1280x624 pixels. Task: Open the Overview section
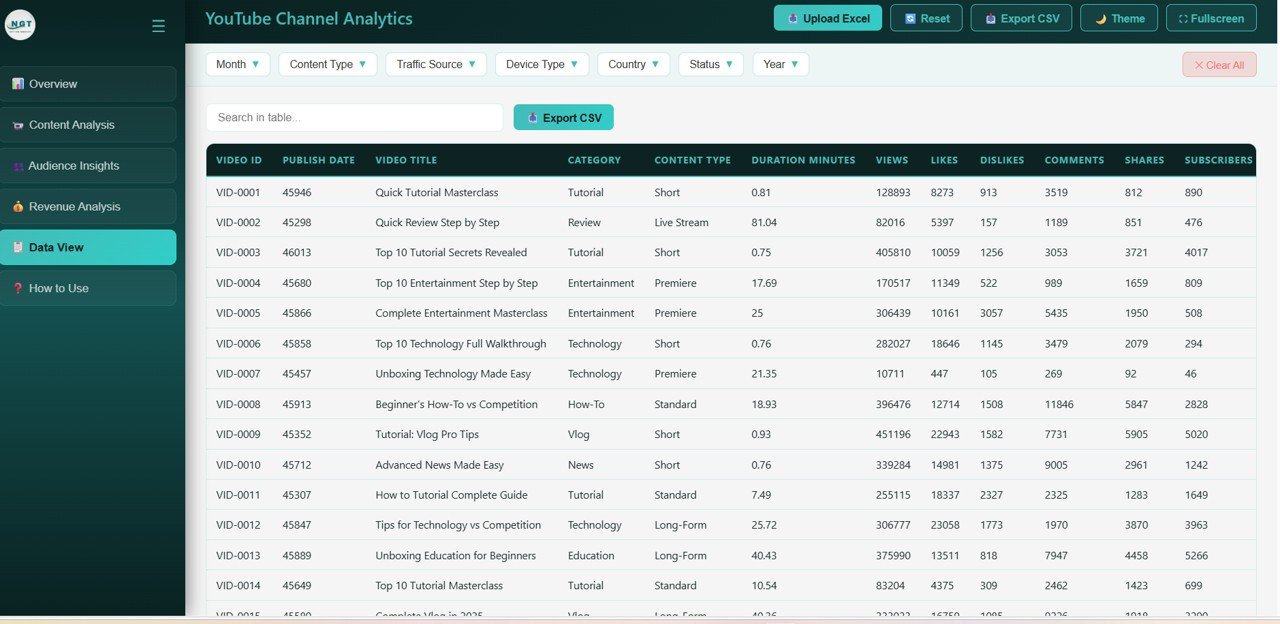tap(89, 84)
